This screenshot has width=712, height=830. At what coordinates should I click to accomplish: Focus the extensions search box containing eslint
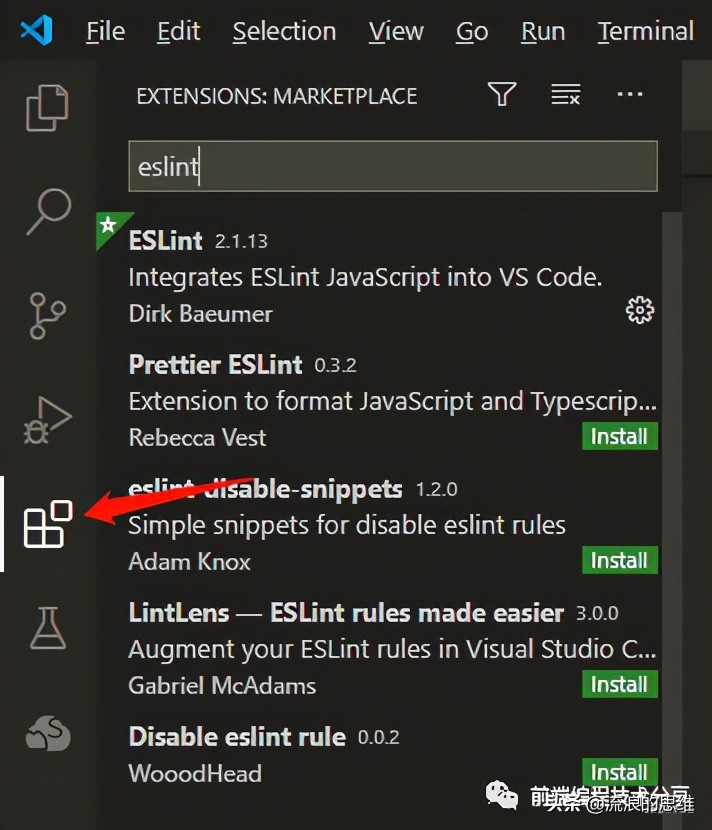[393, 166]
